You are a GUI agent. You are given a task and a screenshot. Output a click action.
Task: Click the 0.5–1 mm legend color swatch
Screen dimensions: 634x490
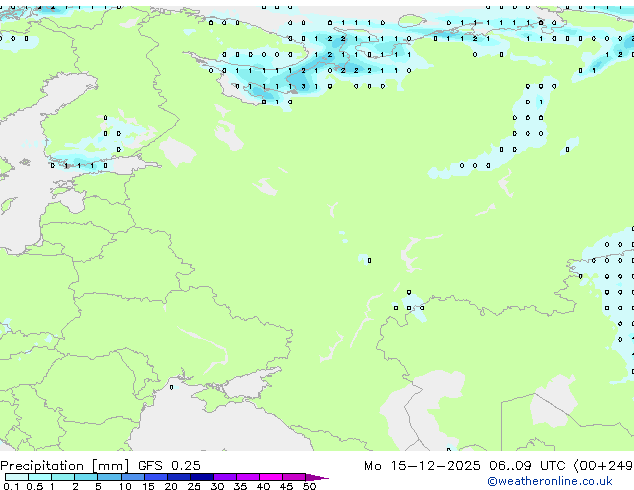pos(40,477)
